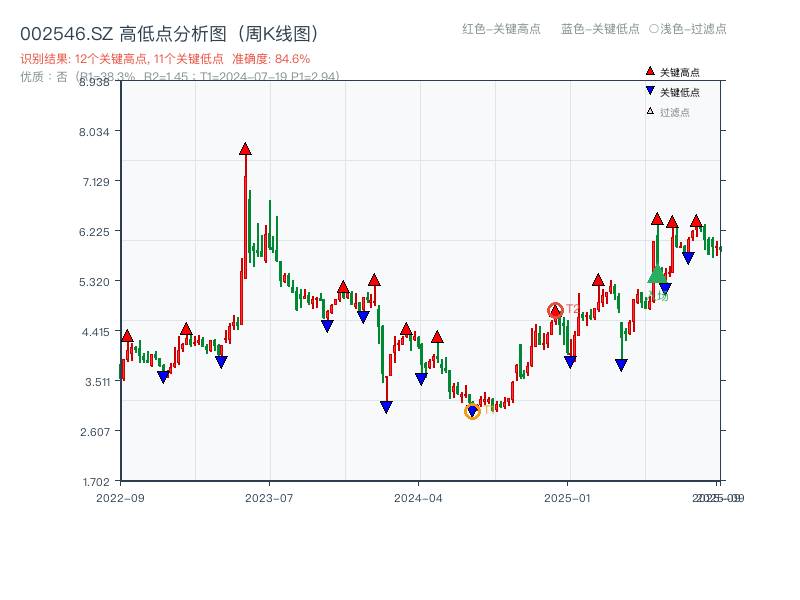
Task: Click the red high marker at 2022-09 chart start
Action: tap(127, 336)
